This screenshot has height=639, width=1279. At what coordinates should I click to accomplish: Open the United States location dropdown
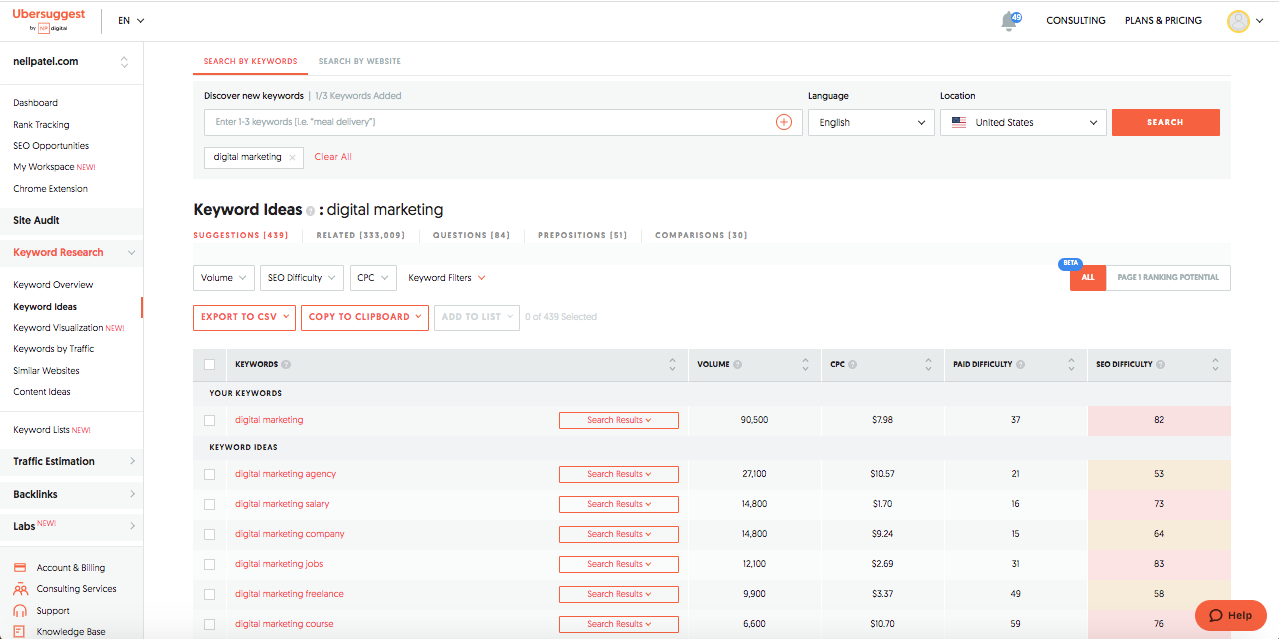1022,122
